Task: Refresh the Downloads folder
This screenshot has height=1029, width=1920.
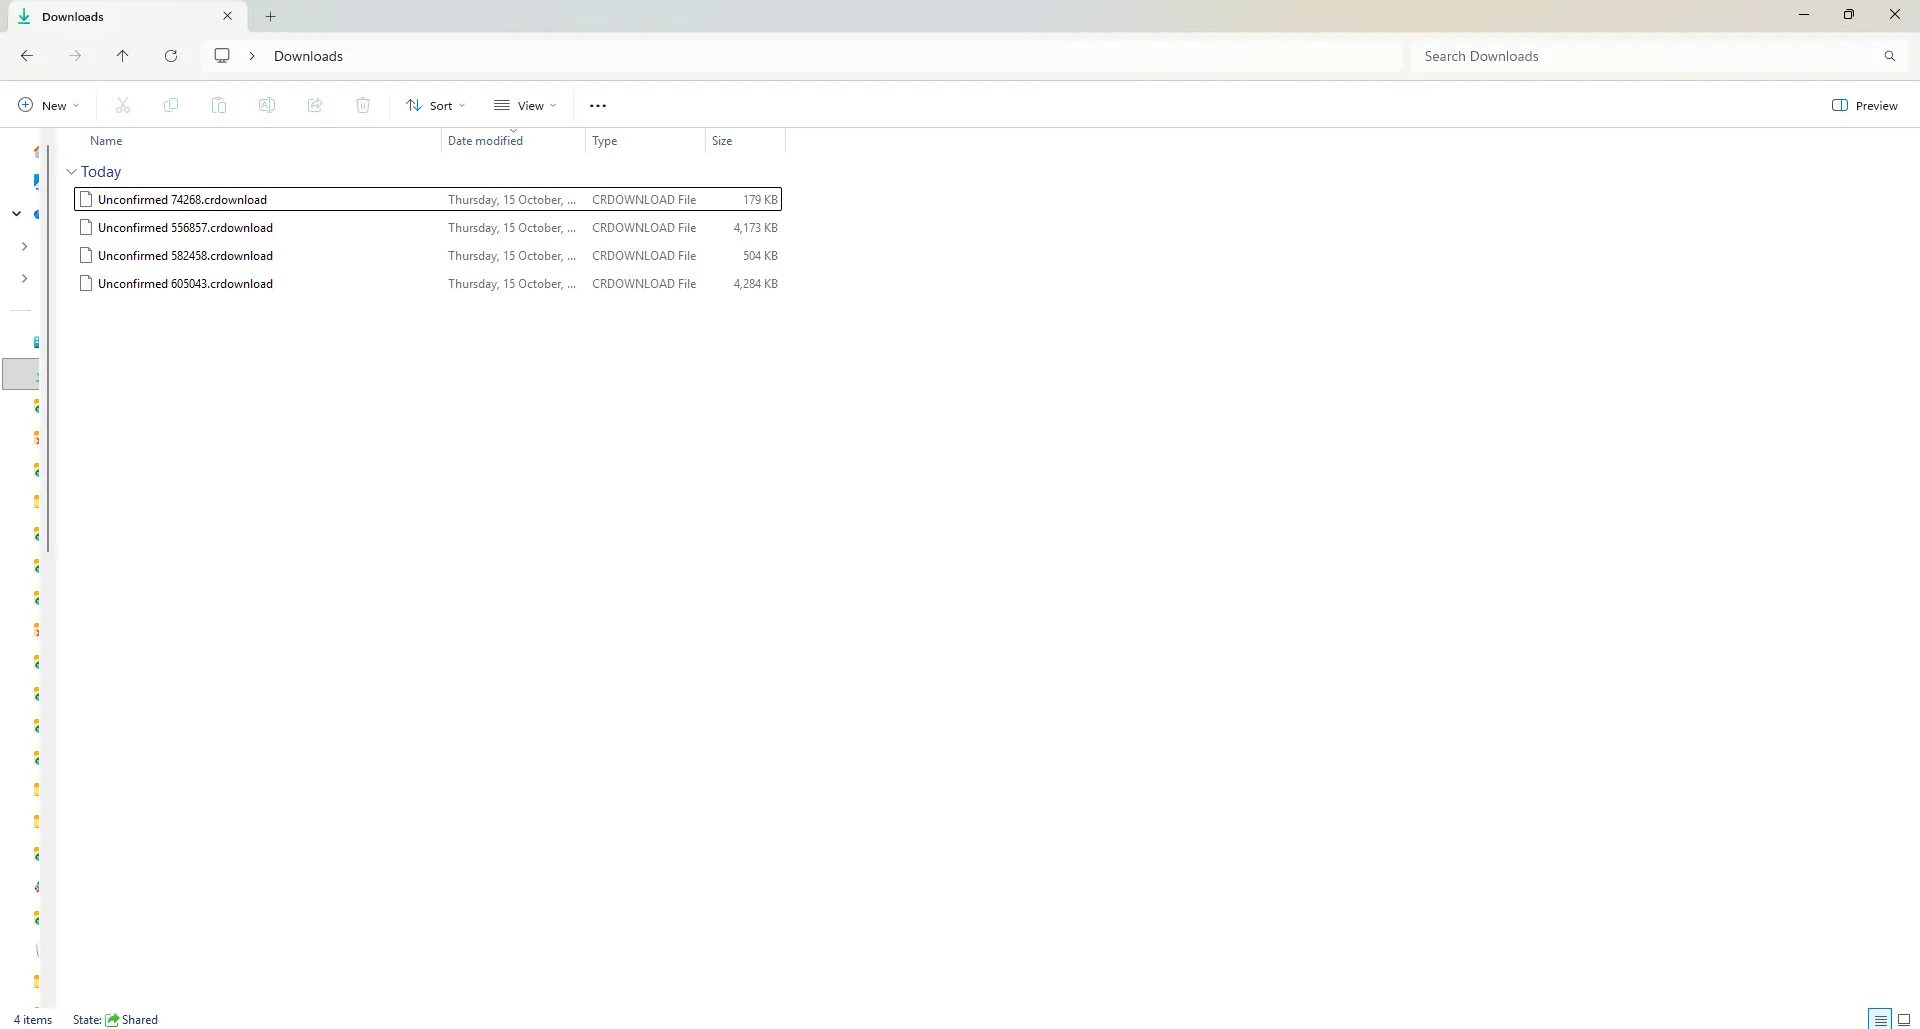Action: point(171,56)
